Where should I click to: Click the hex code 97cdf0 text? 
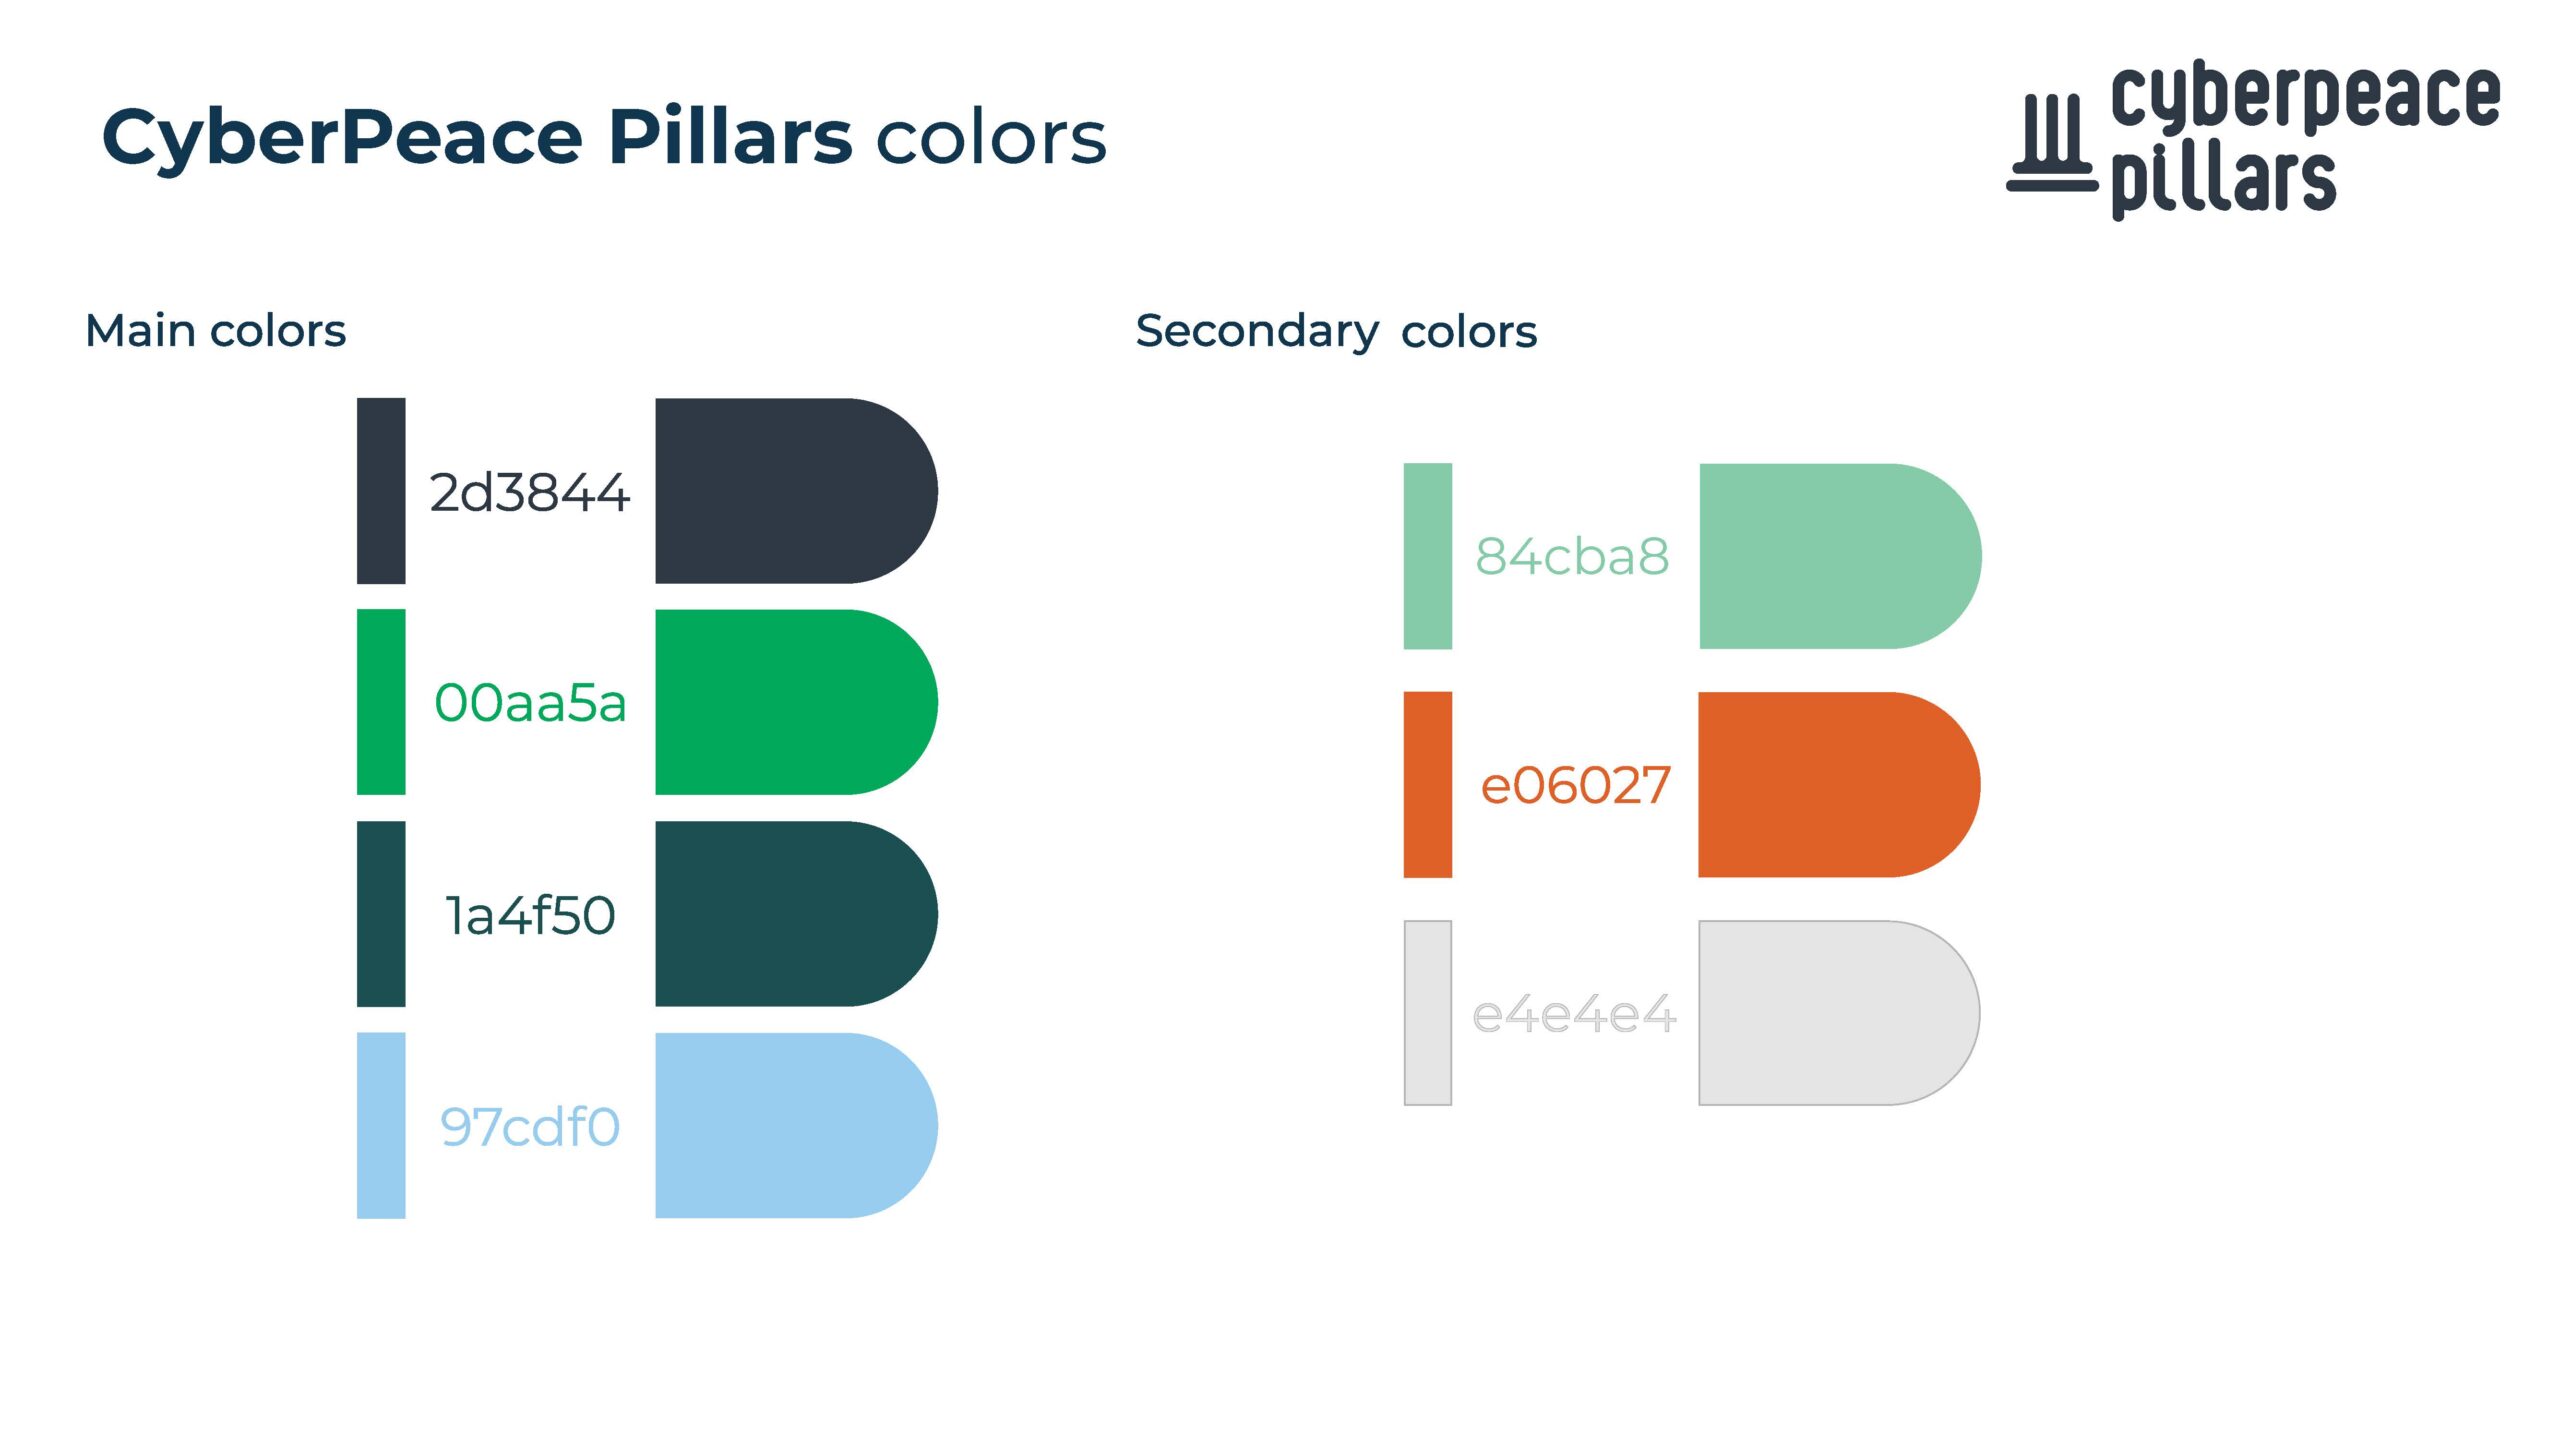[x=530, y=1127]
